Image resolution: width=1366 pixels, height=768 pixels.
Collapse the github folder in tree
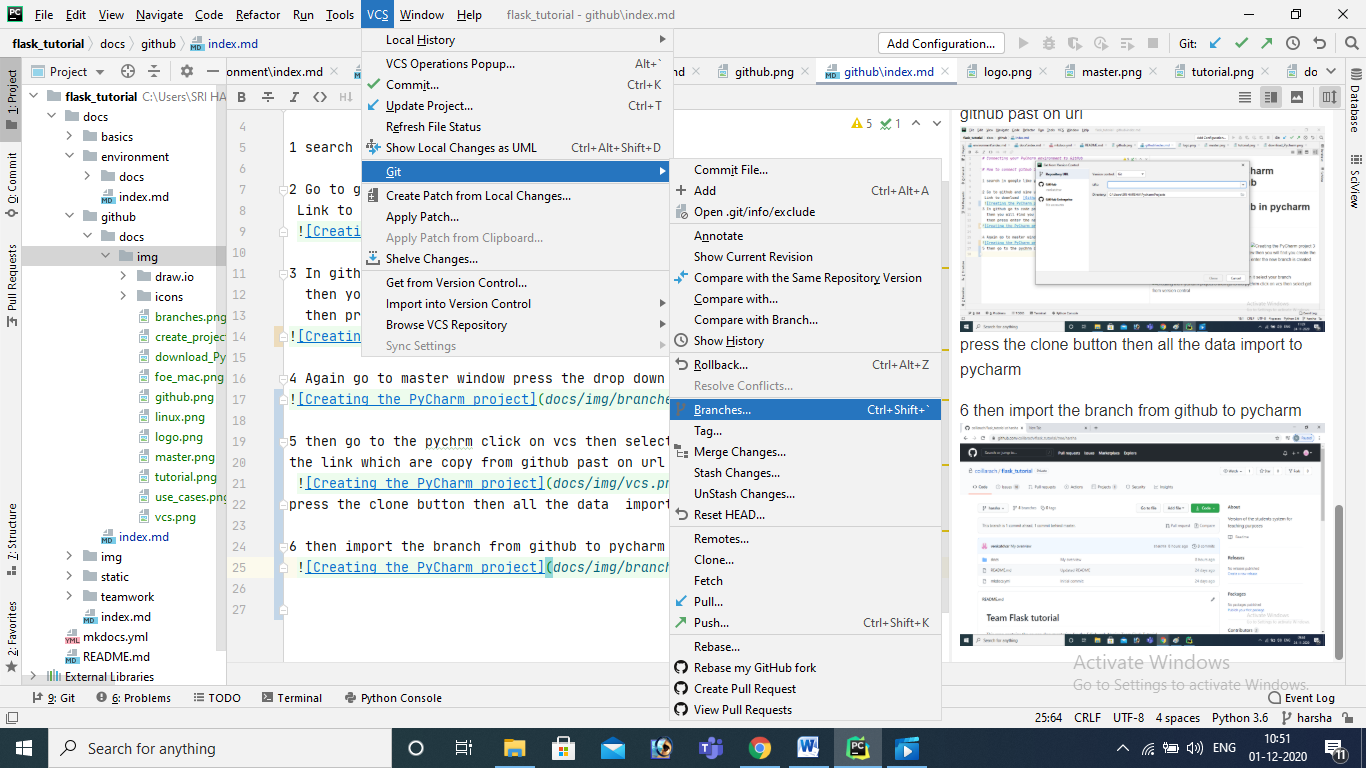70,217
